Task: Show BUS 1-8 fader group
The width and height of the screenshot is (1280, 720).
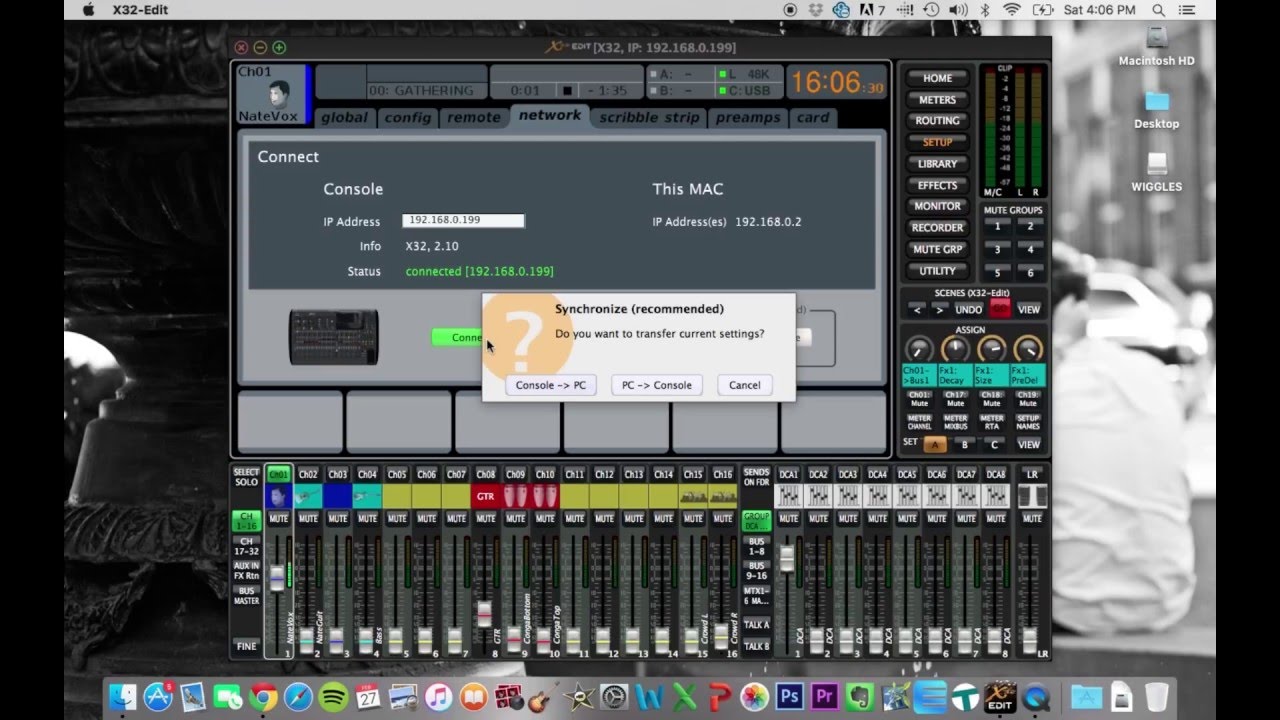Action: click(757, 546)
